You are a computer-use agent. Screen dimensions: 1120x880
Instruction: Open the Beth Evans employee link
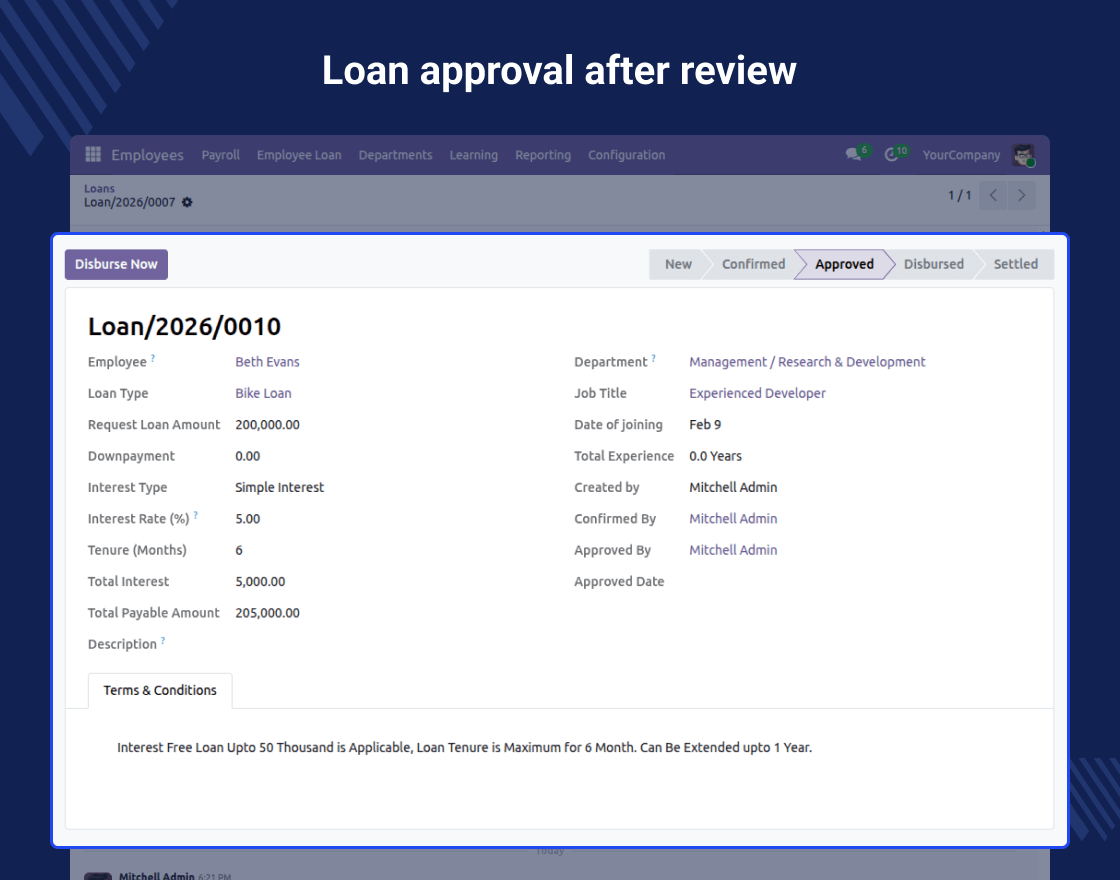[267, 361]
